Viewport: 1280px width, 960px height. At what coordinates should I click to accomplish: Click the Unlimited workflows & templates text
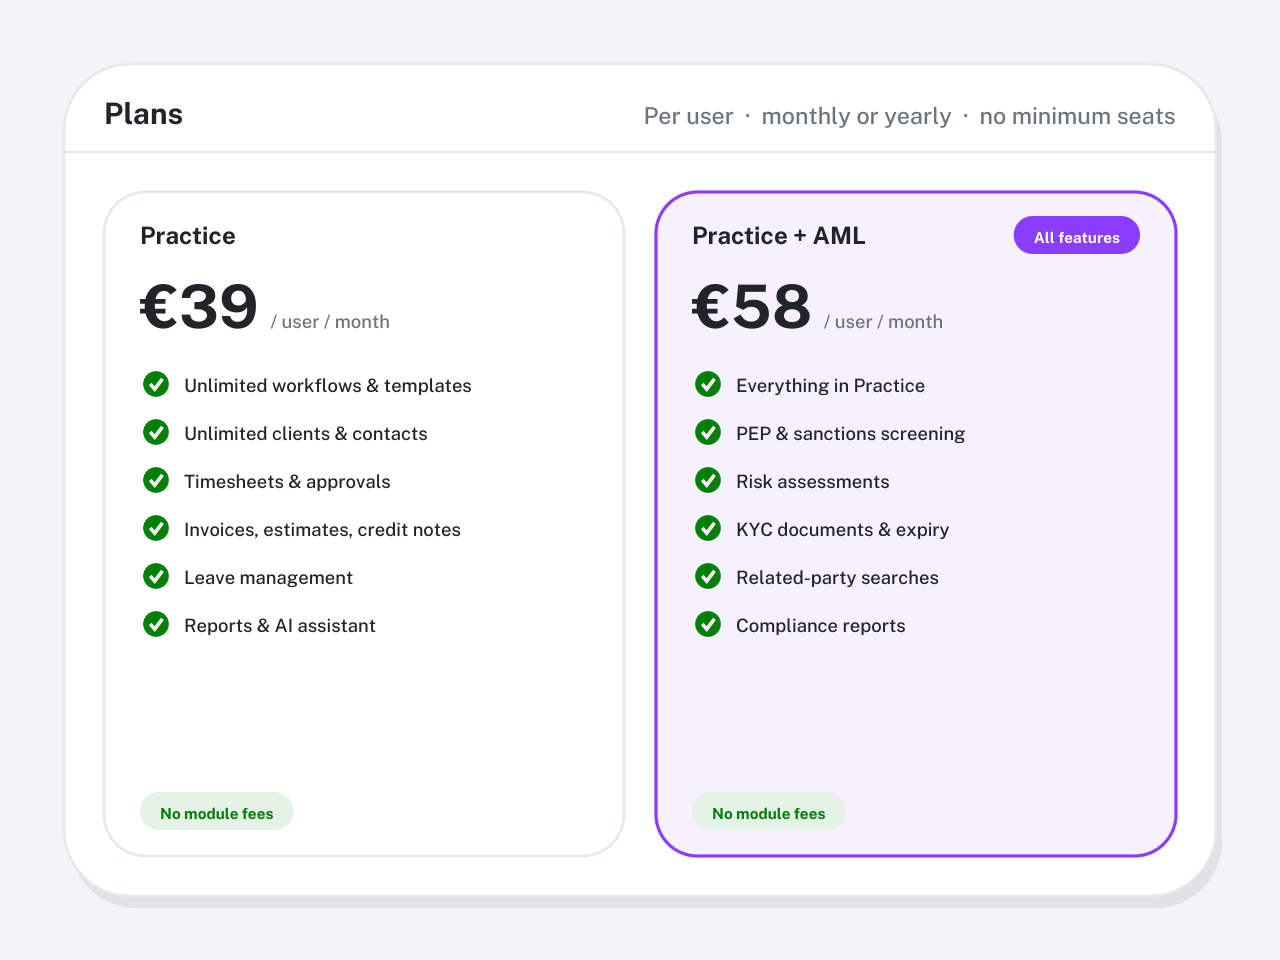pyautogui.click(x=328, y=386)
